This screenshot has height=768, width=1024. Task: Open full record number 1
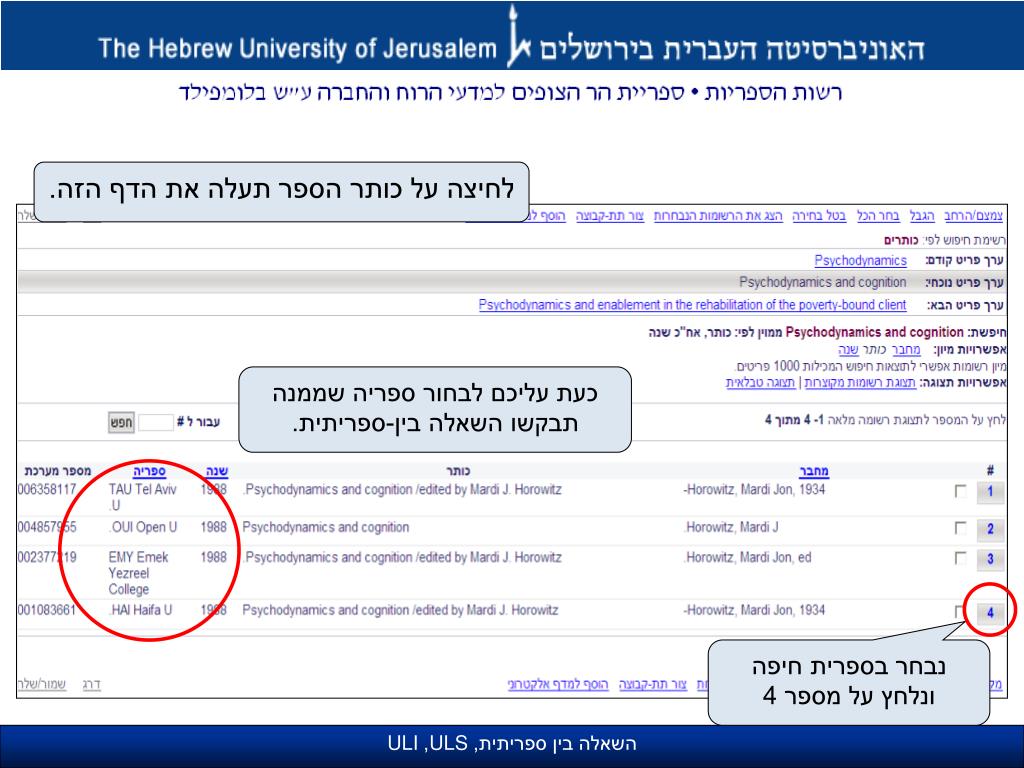click(990, 492)
